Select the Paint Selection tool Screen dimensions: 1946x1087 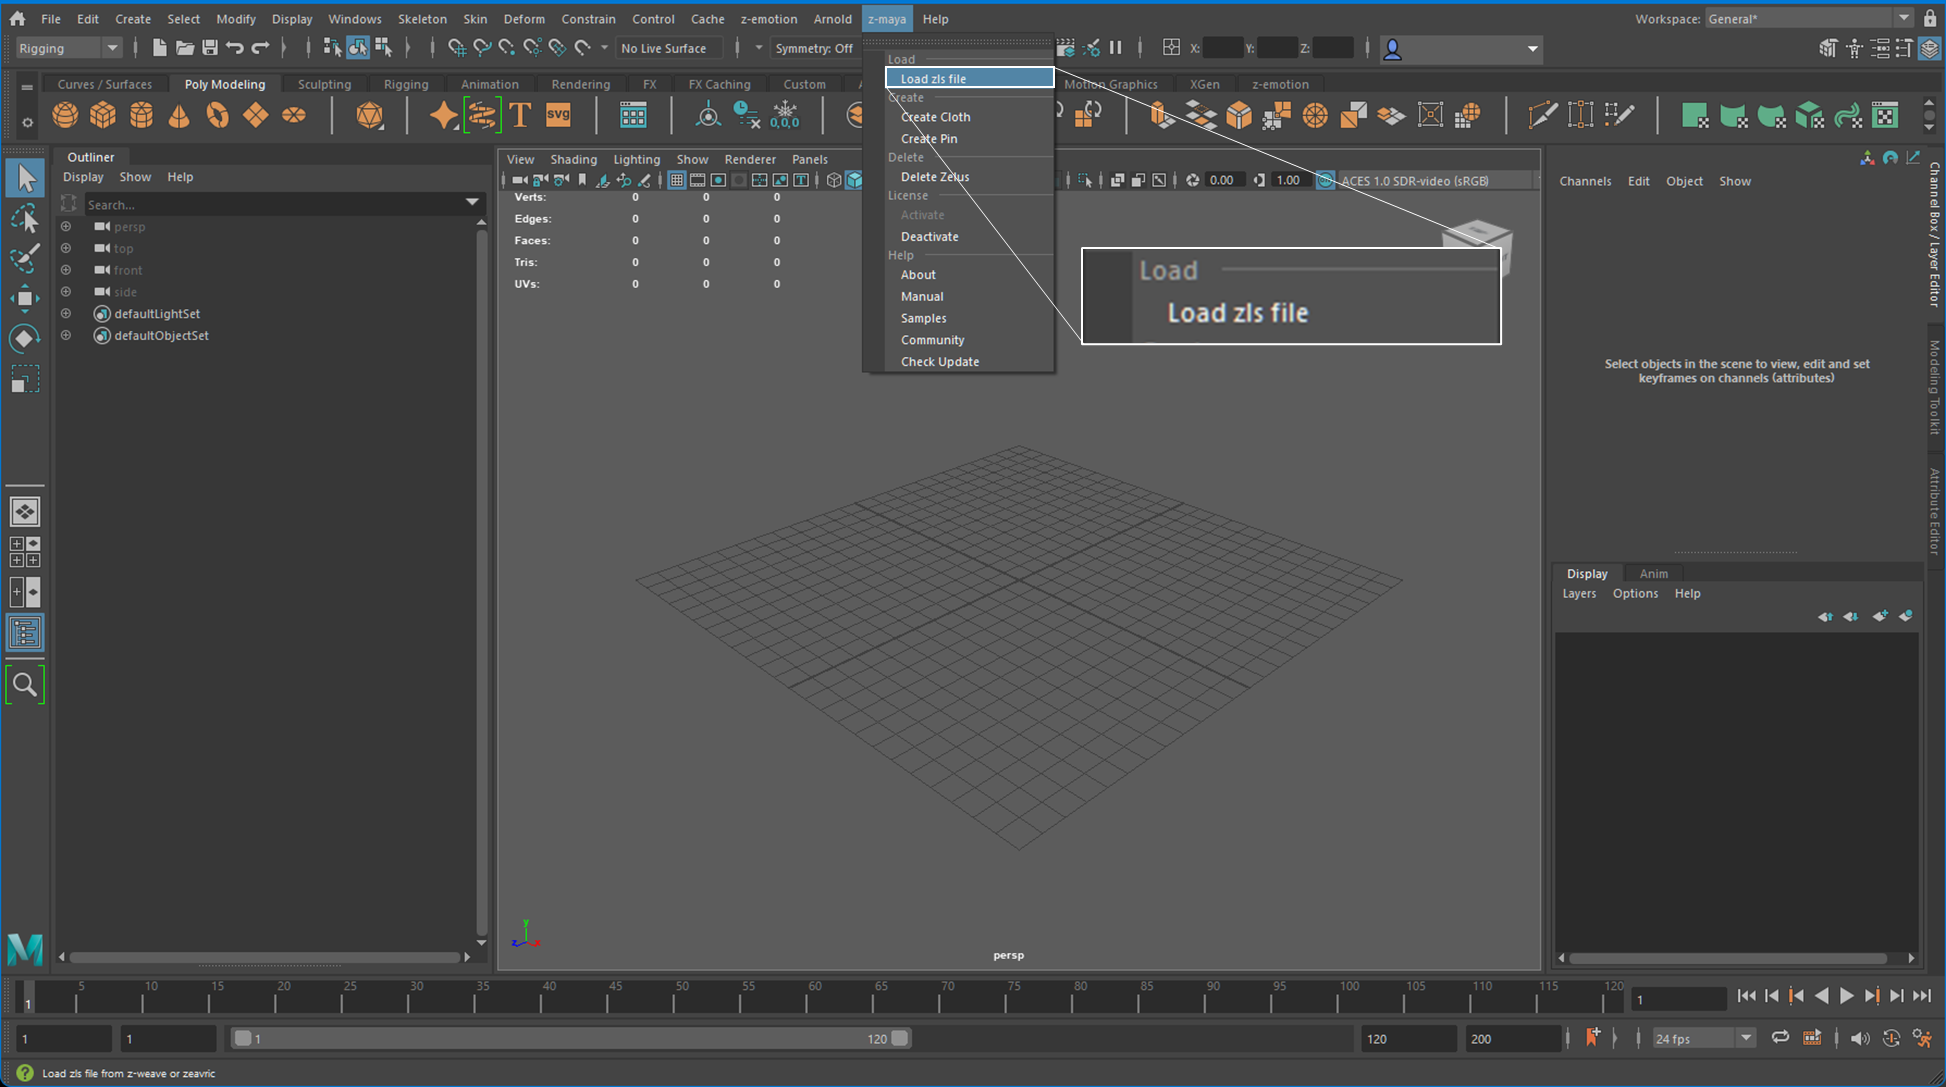tap(25, 258)
